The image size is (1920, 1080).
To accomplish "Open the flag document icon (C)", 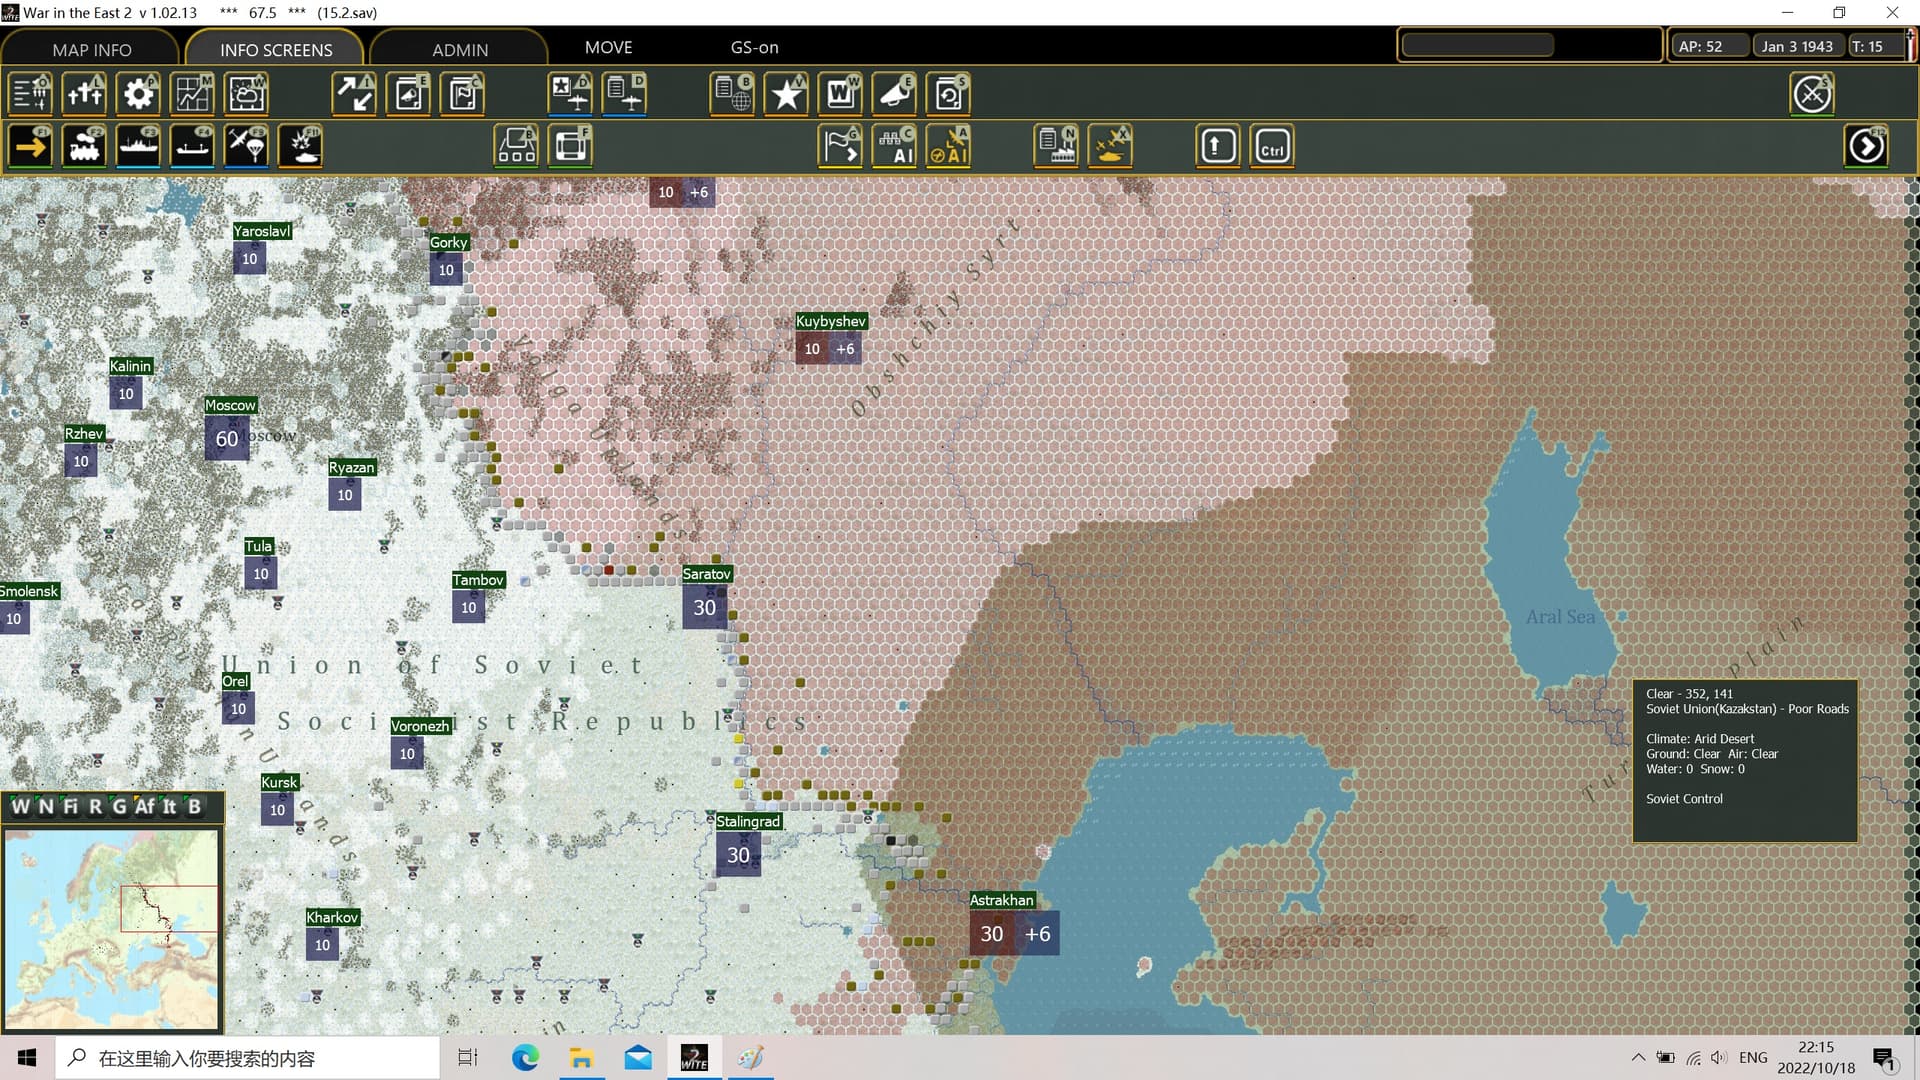I will pyautogui.click(x=462, y=94).
